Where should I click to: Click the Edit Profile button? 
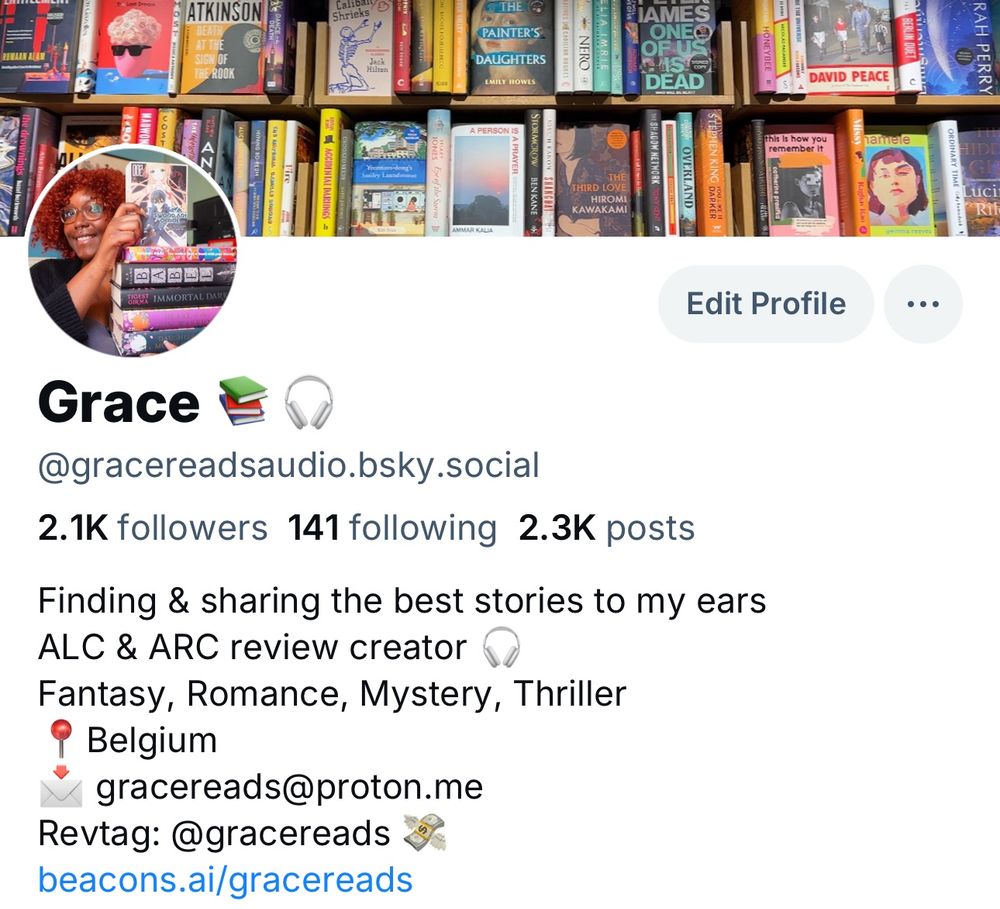[x=765, y=304]
